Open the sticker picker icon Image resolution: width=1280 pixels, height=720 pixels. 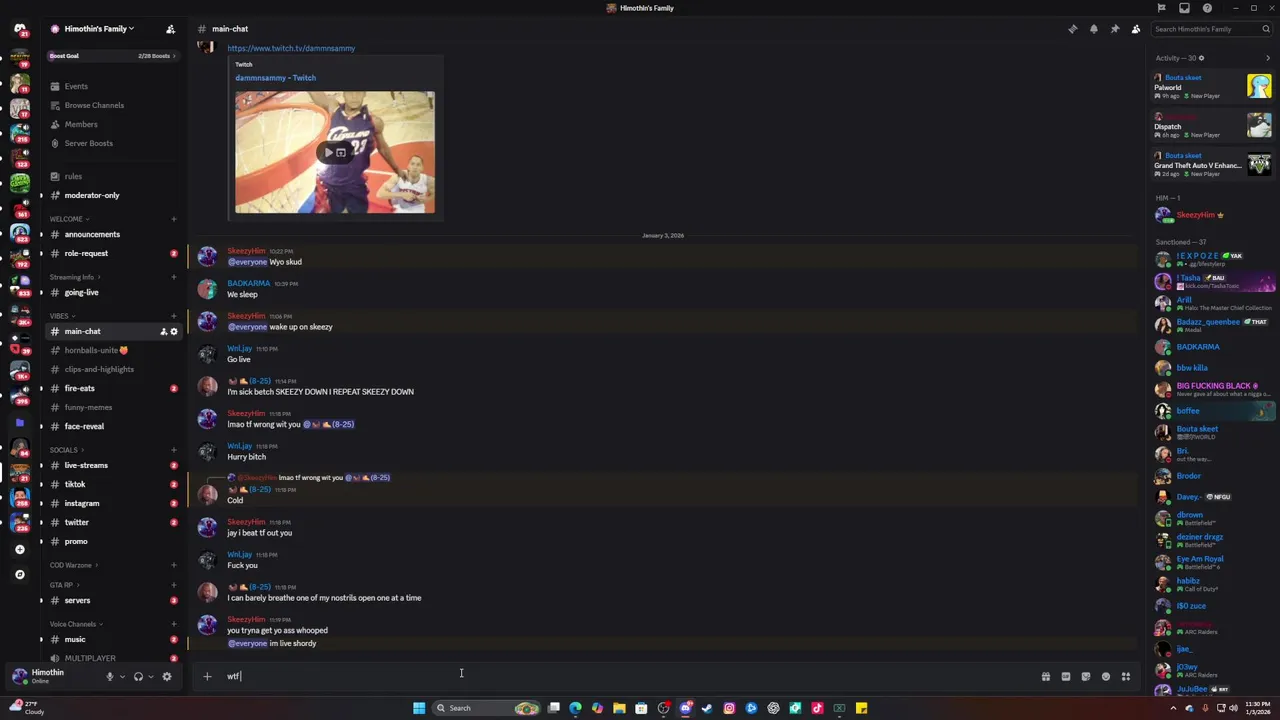1086,677
